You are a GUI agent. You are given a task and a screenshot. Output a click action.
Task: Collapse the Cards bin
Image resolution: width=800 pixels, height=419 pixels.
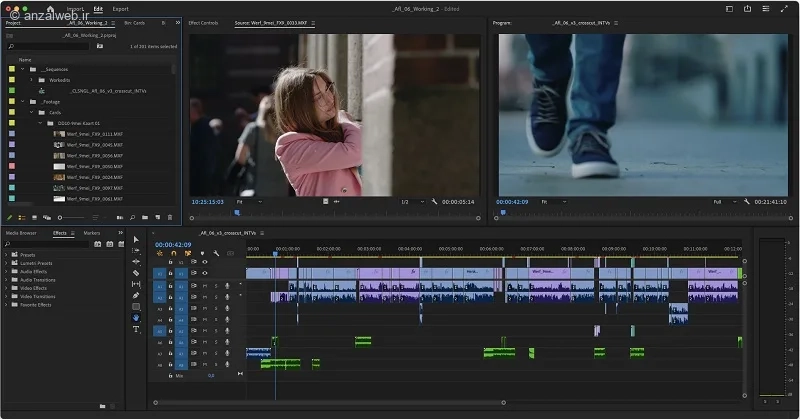[31, 112]
